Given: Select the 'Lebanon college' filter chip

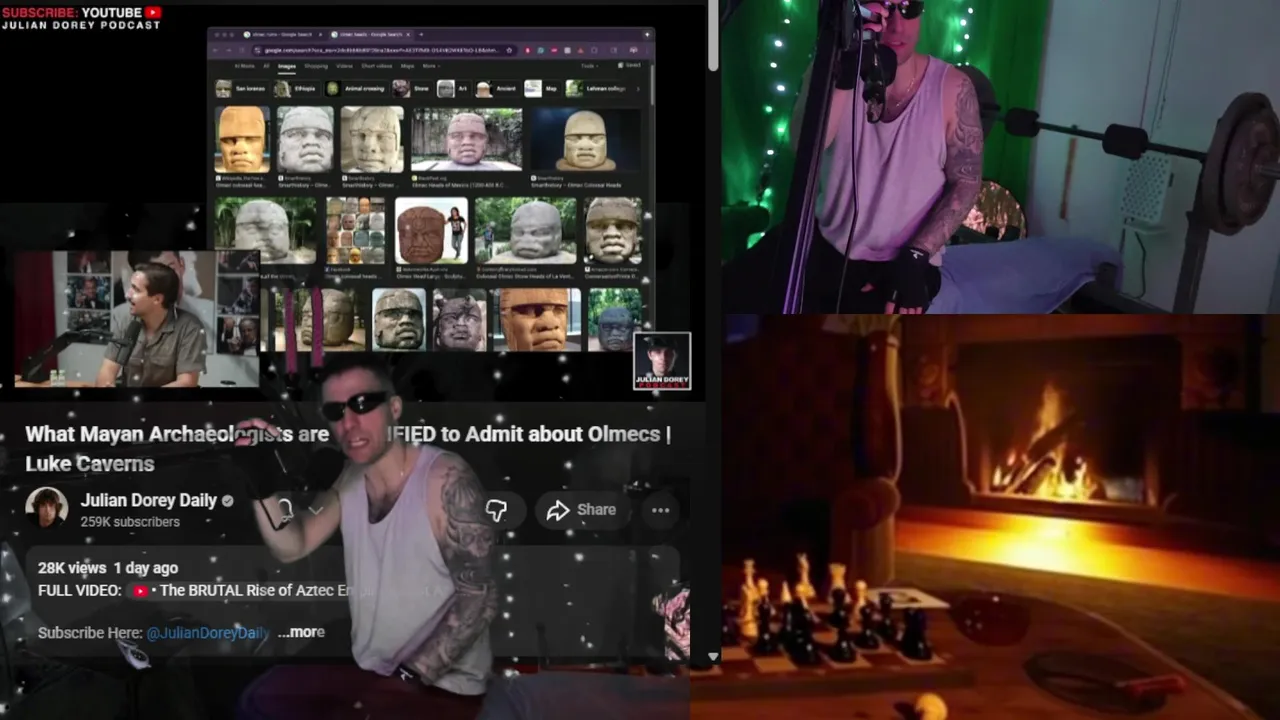Looking at the screenshot, I should click(x=596, y=89).
